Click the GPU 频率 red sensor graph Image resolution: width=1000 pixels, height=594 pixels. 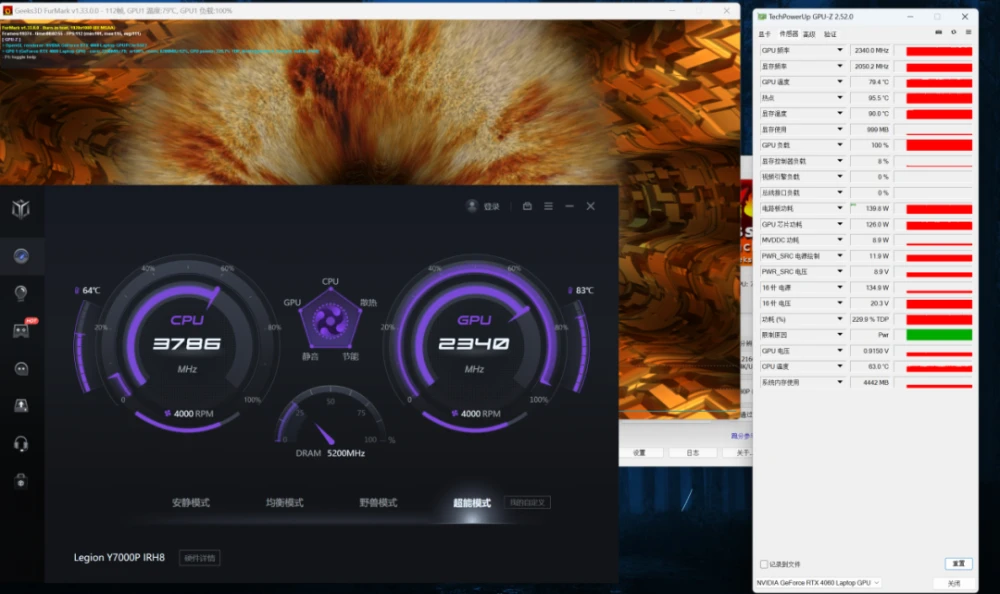tap(939, 50)
